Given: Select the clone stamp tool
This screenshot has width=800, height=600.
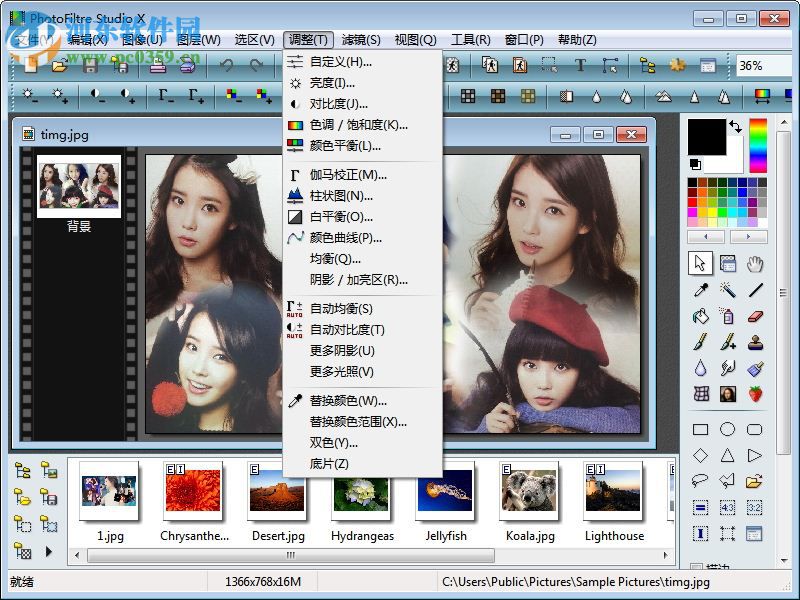Looking at the screenshot, I should click(x=757, y=342).
